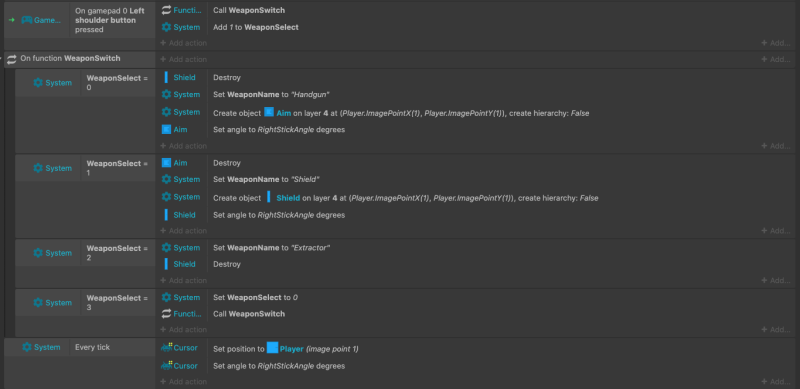800x389 pixels.
Task: Click the System gear icon in the Every tick condition
Action: [27, 347]
